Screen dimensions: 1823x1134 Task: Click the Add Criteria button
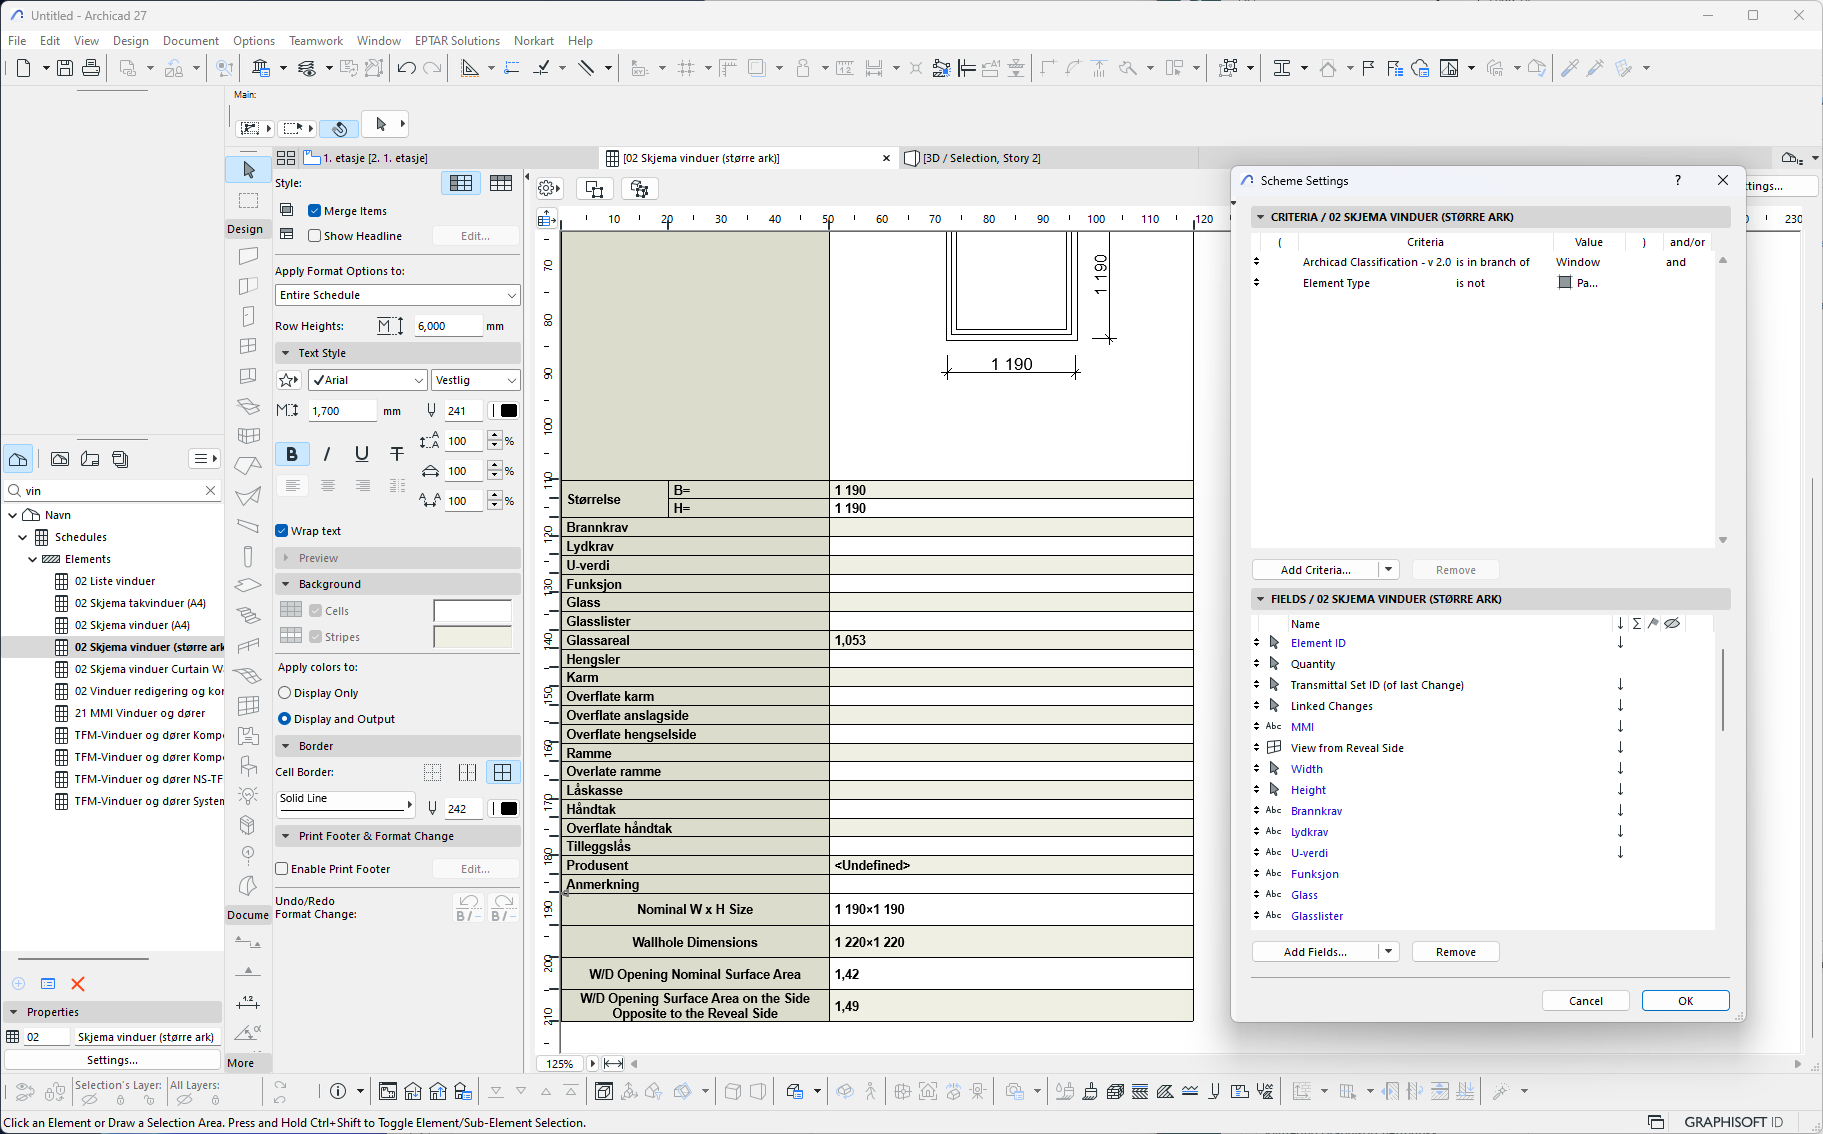tap(1315, 570)
